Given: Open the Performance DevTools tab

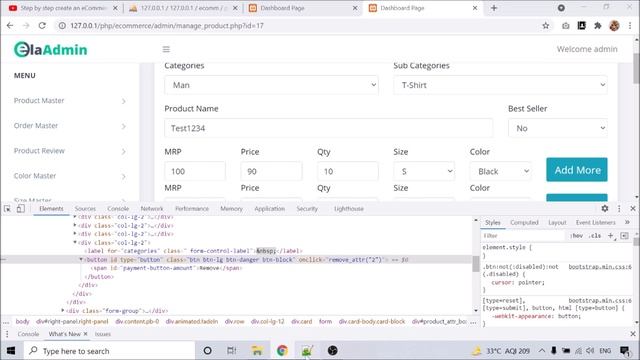Looking at the screenshot, I should click(192, 209).
